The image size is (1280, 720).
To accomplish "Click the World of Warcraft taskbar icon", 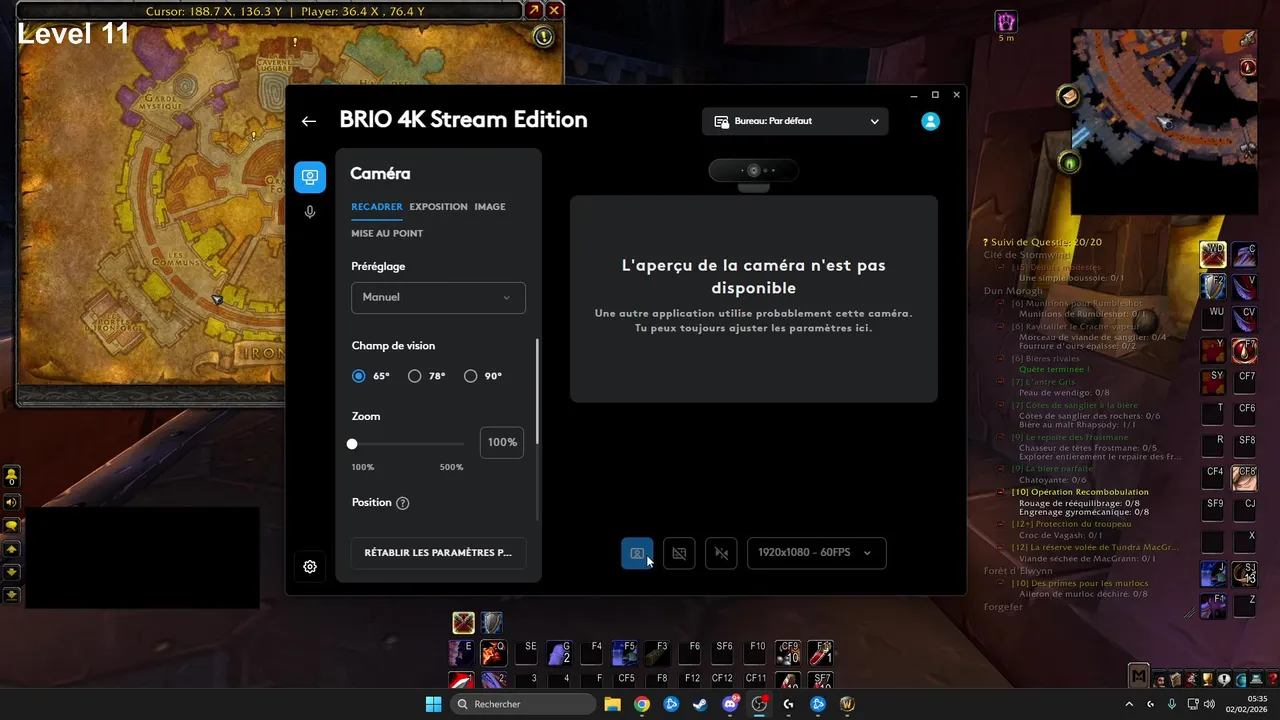I will point(847,704).
